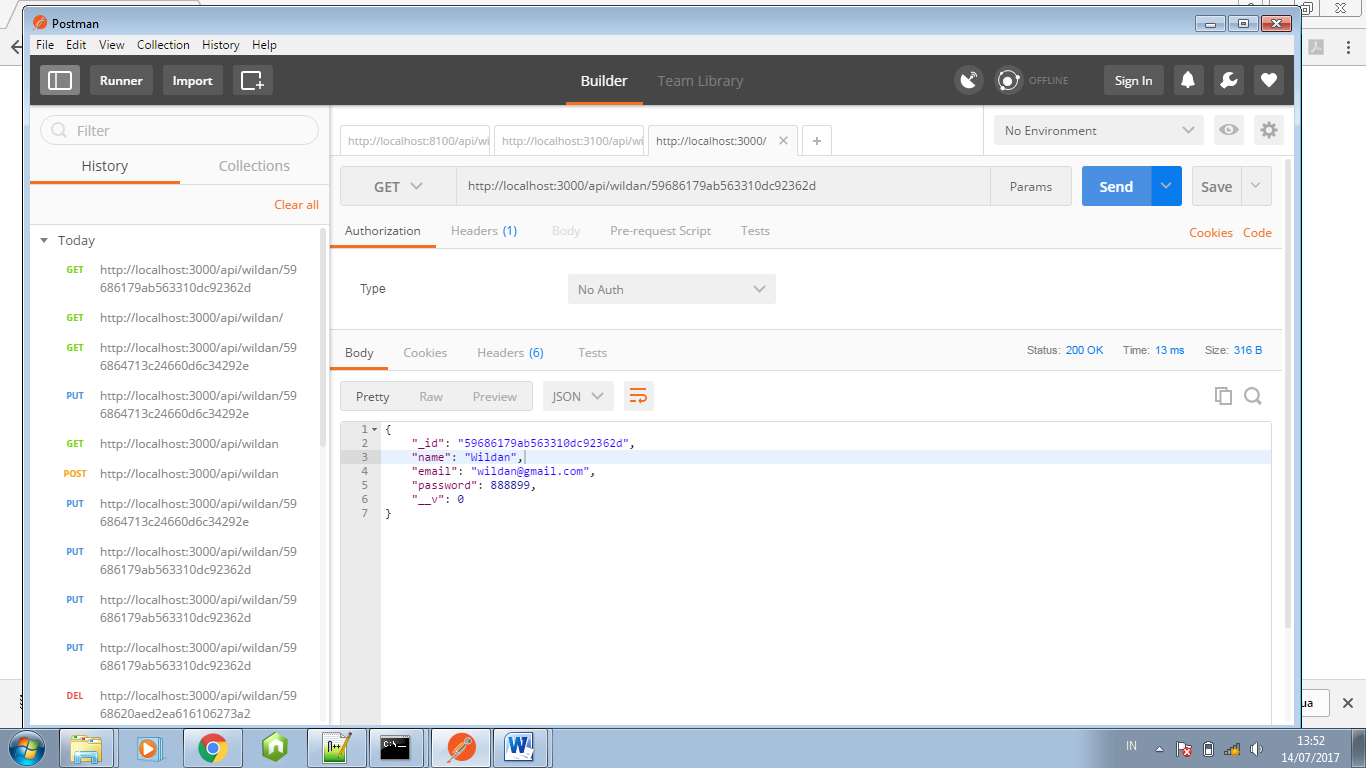
Task: Open the No Environment dropdown
Action: click(1098, 130)
